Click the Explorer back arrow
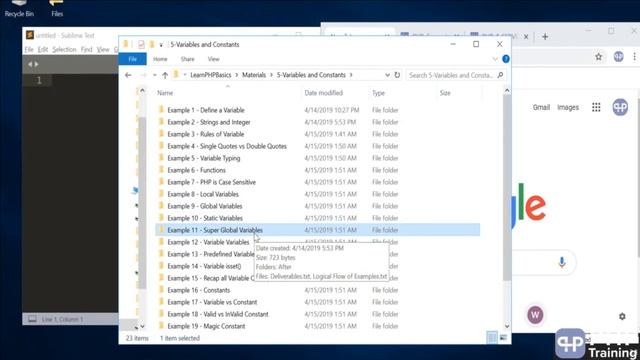The width and height of the screenshot is (640, 360). 128,75
